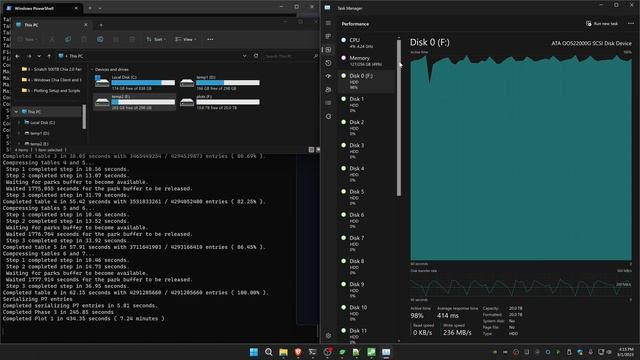The image size is (640, 360).
Task: Click the Rename icon in File Explorer toolbar
Action: click(100, 39)
